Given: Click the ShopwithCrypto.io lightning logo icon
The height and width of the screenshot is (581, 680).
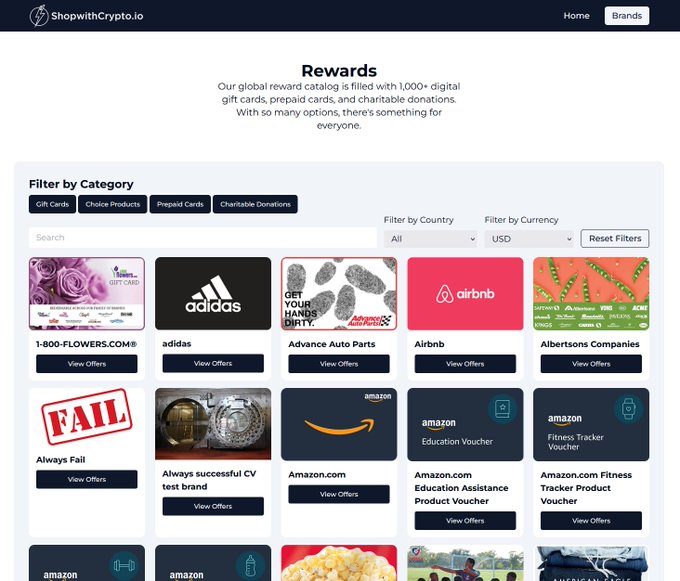Looking at the screenshot, I should click(39, 16).
